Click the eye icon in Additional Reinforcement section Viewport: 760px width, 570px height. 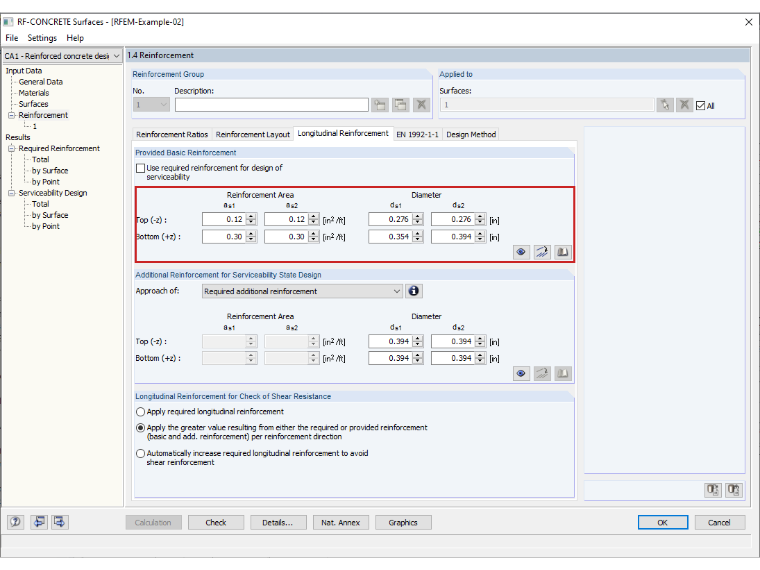click(x=521, y=373)
